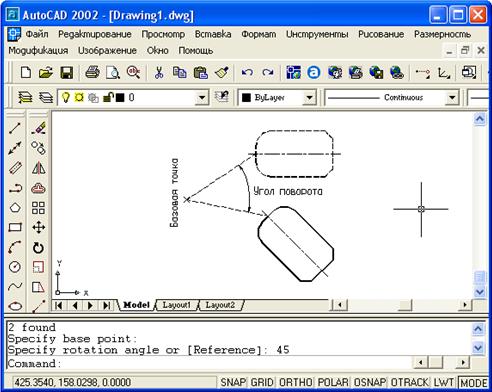Select the Copy Object tool
The image size is (492, 392).
coord(39,148)
